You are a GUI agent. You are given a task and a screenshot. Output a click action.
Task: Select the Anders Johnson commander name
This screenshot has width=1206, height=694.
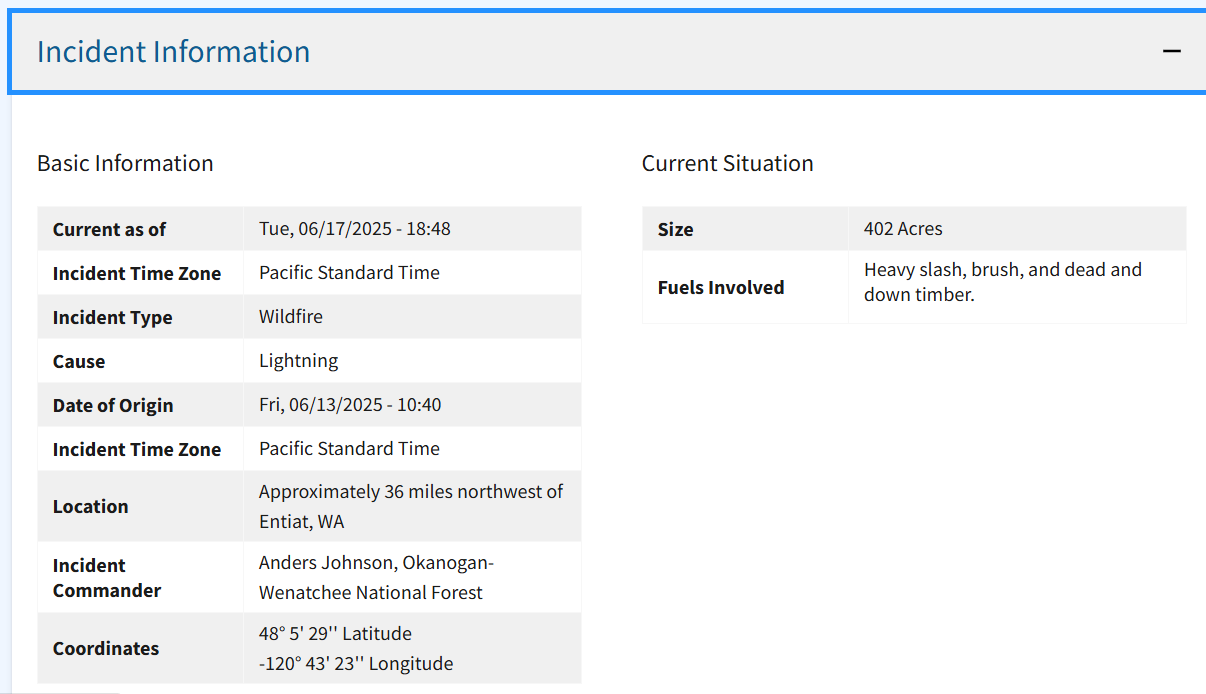(x=328, y=563)
